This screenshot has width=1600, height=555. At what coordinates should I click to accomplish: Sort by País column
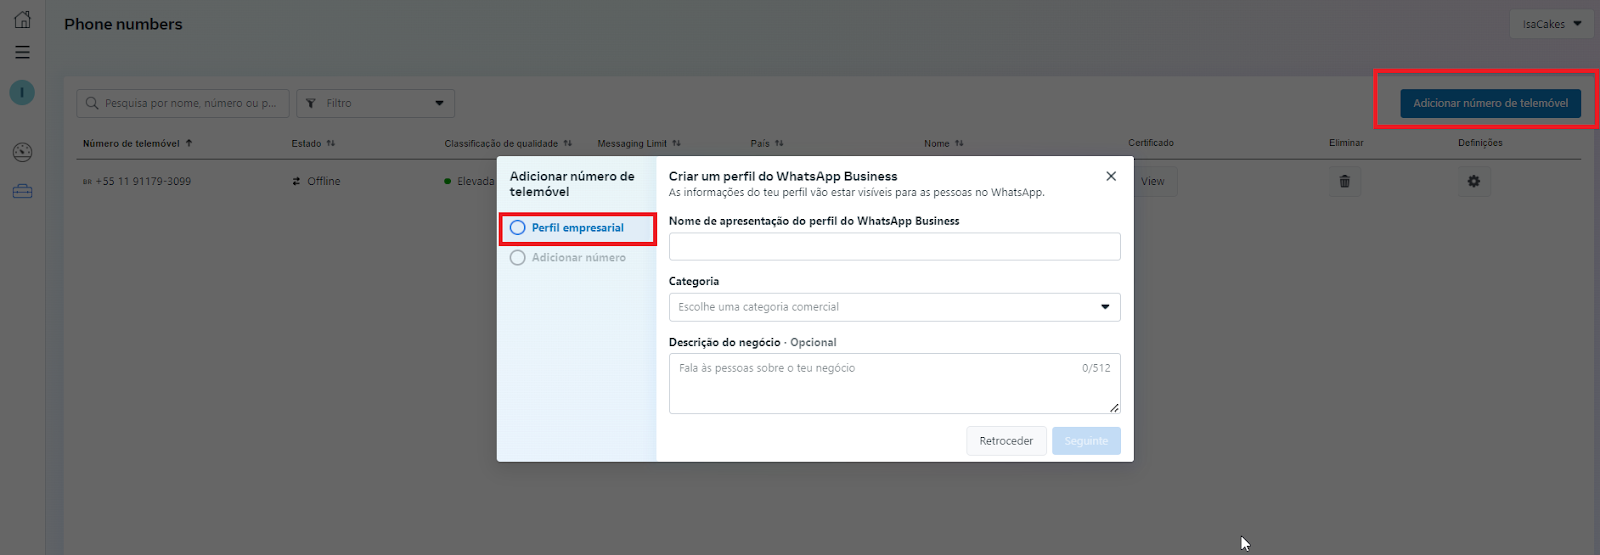tap(779, 143)
